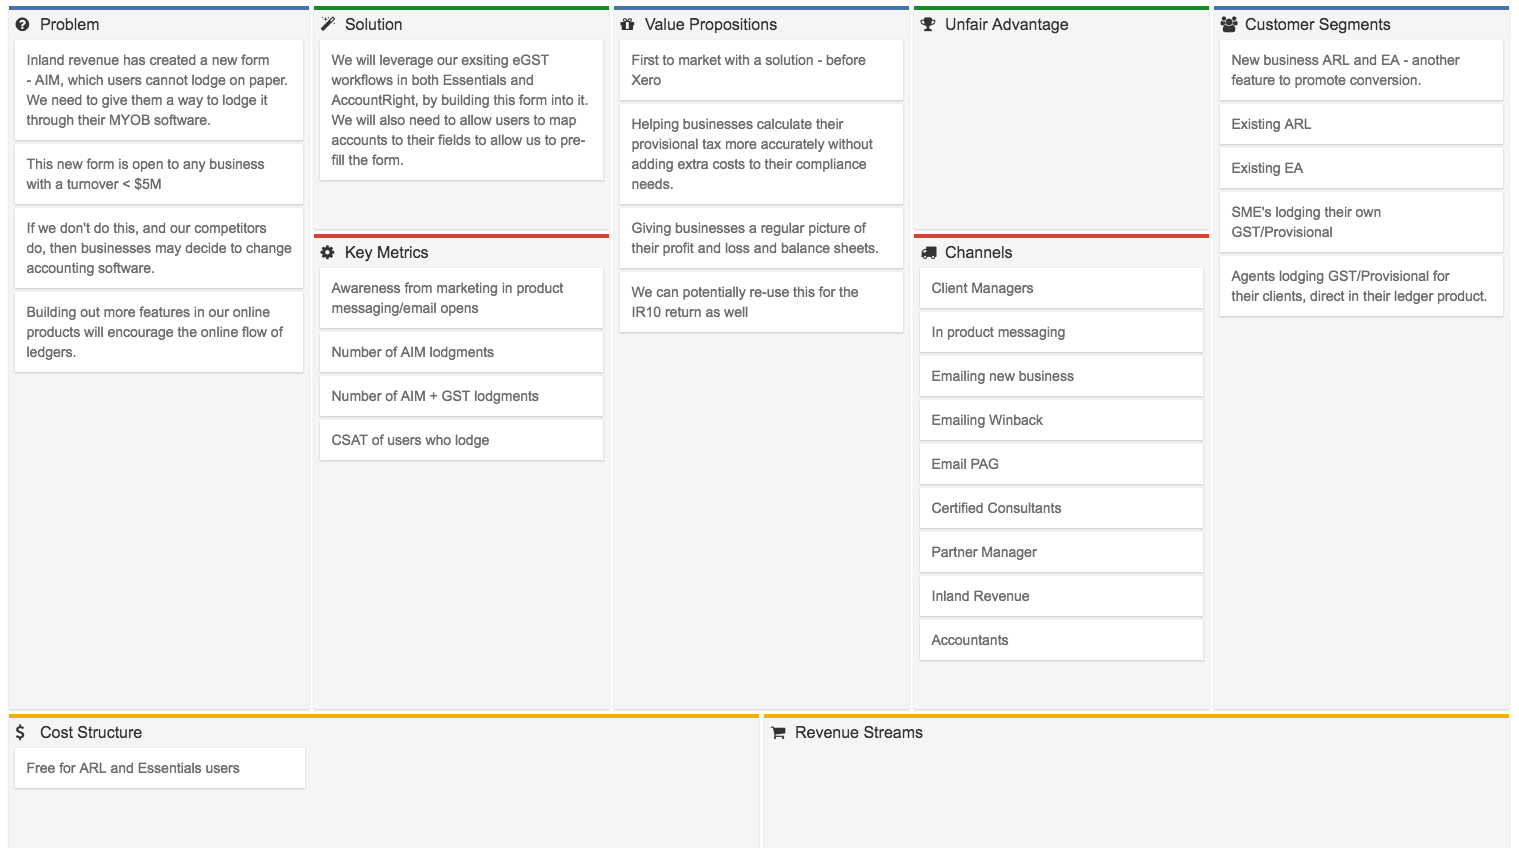Select the Problem section heading
The image size is (1519, 858).
click(x=69, y=24)
